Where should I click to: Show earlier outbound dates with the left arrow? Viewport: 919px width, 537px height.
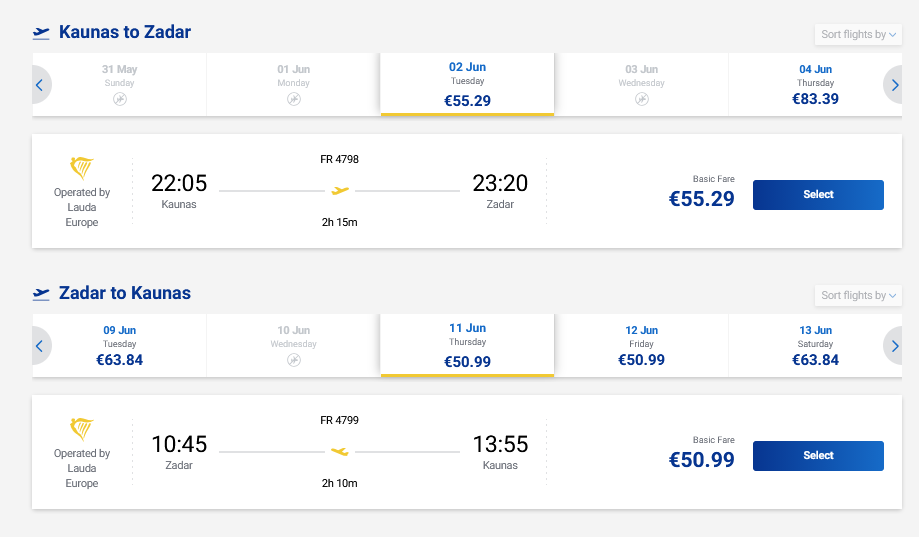pos(40,85)
